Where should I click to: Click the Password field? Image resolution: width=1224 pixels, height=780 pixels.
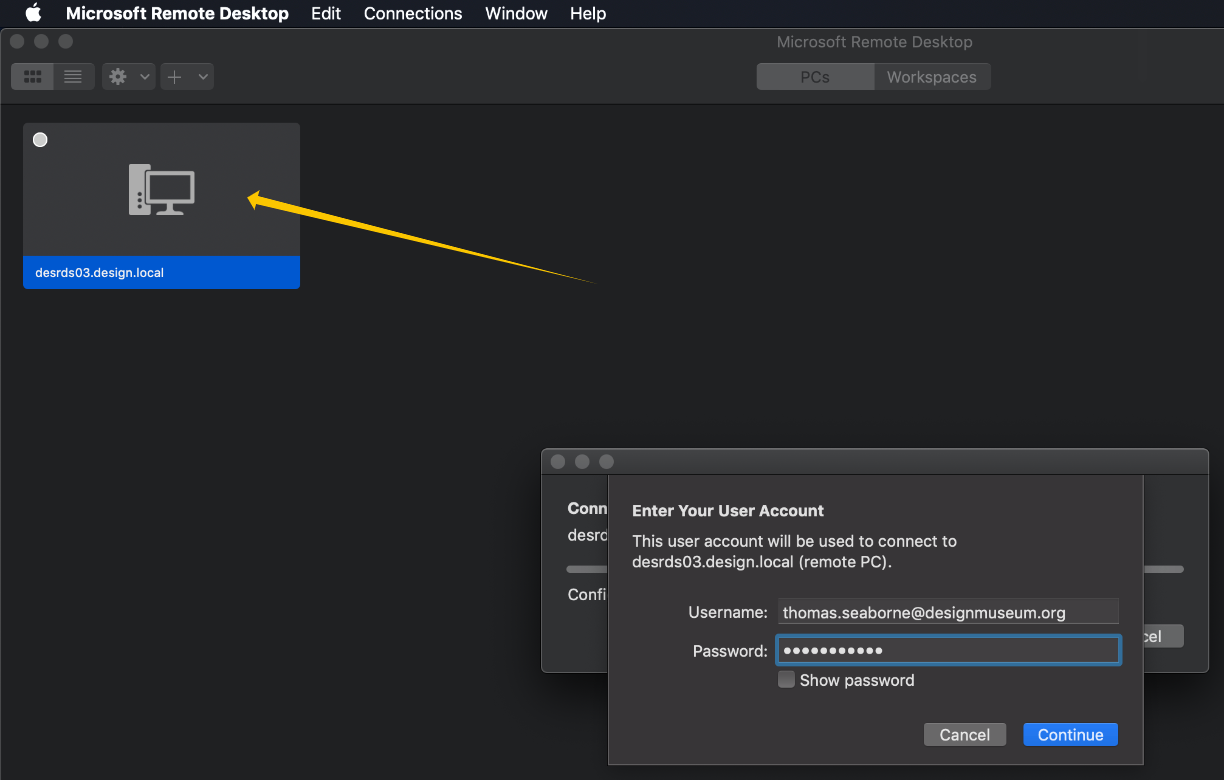(x=948, y=650)
